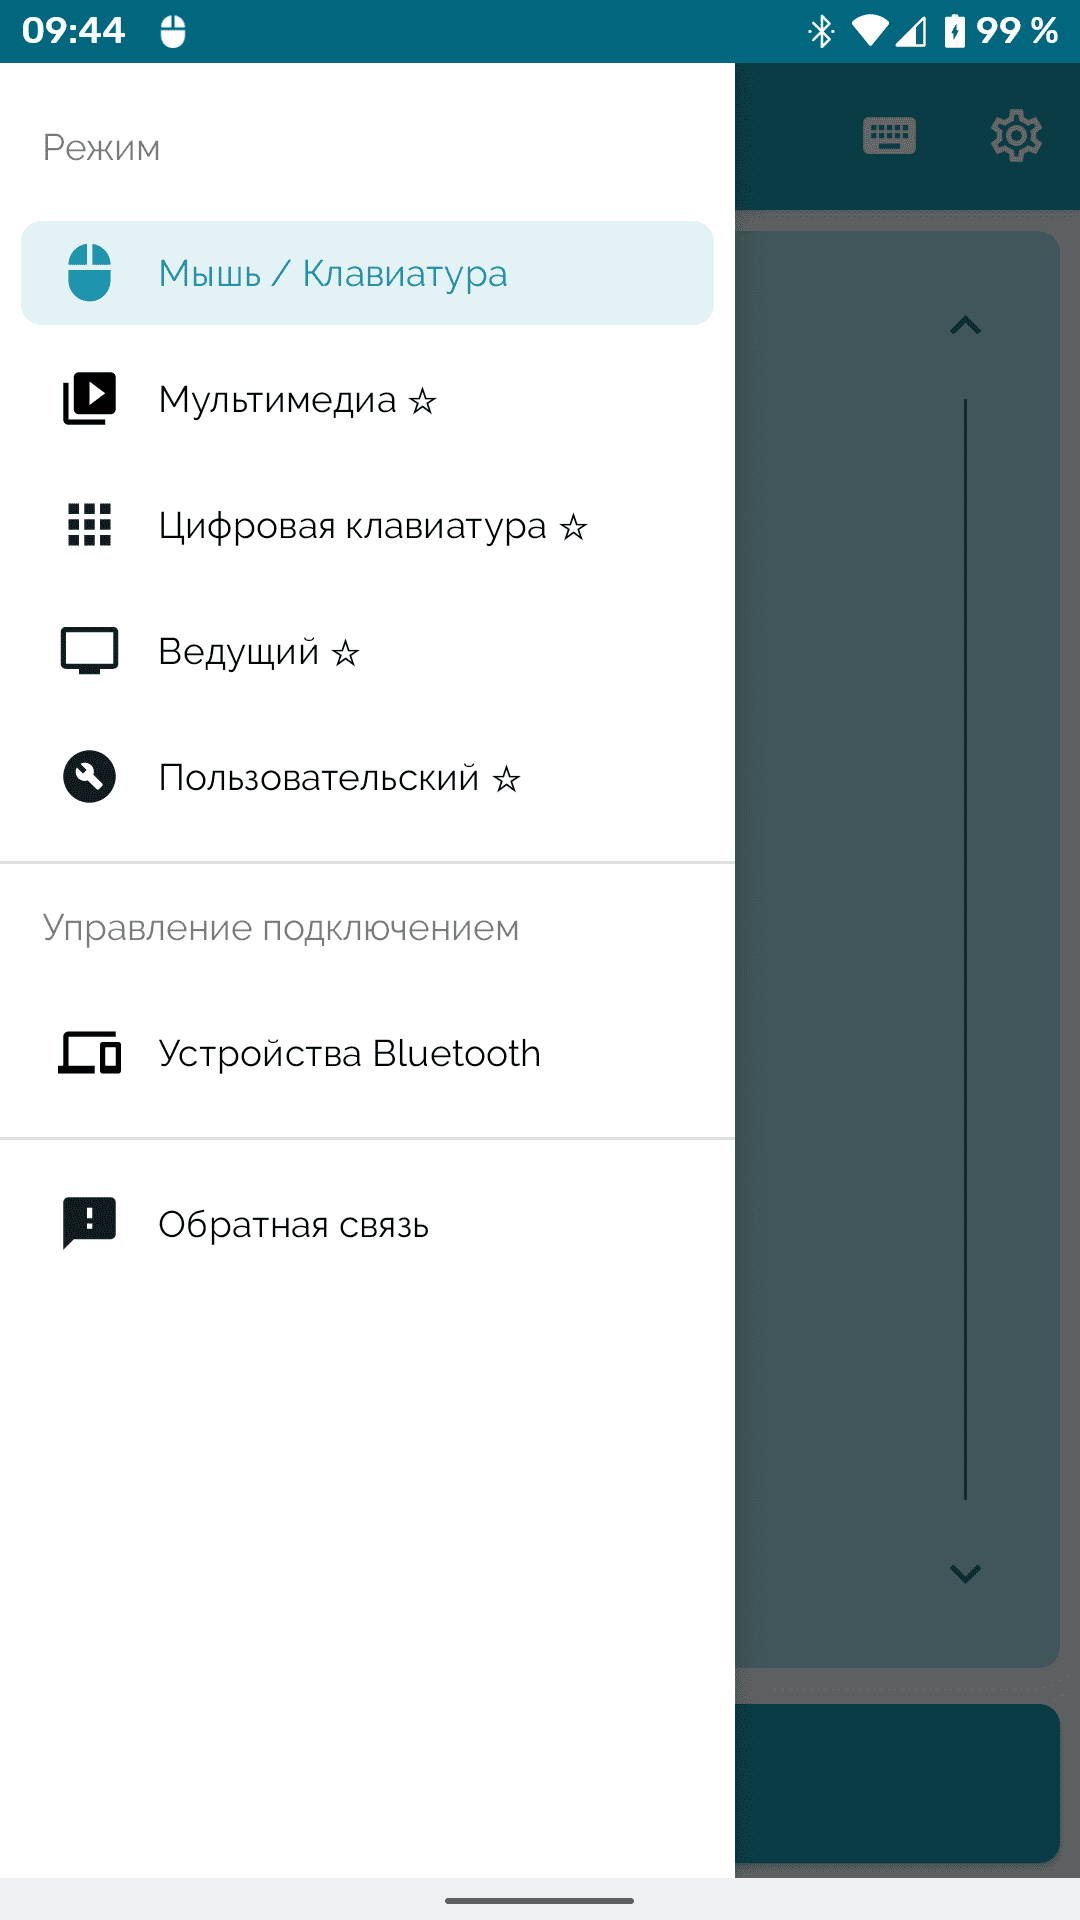1080x1920 pixels.
Task: Open the keyboard icon in top bar
Action: pyautogui.click(x=889, y=136)
